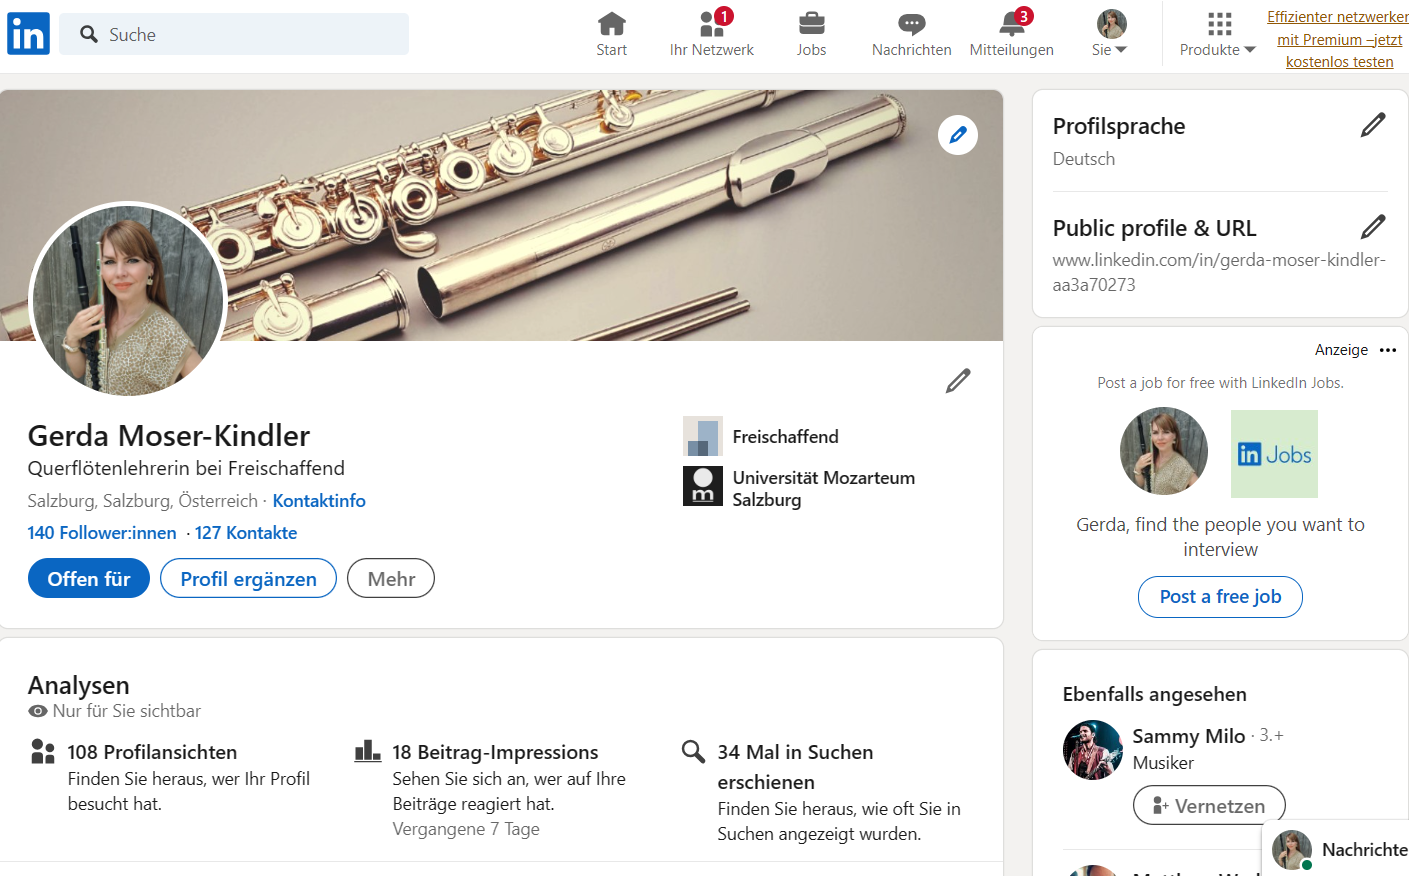Click the LinkedIn home logo

pyautogui.click(x=28, y=34)
